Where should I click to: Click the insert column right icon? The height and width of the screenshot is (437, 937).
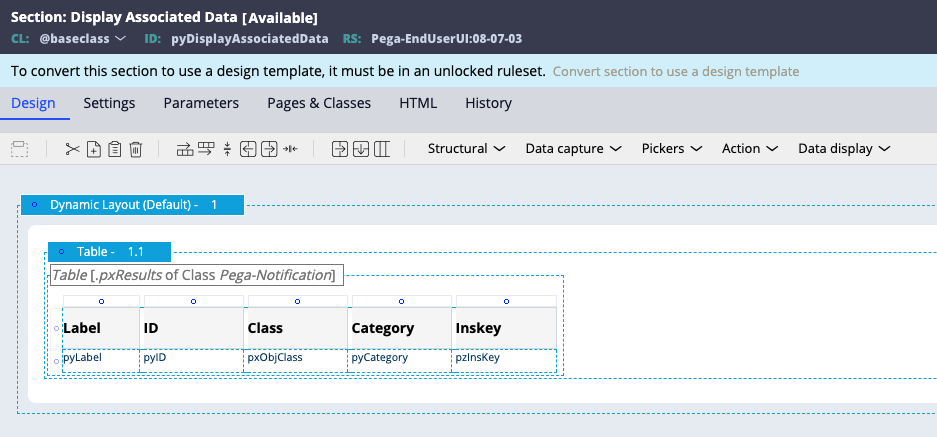tap(269, 149)
